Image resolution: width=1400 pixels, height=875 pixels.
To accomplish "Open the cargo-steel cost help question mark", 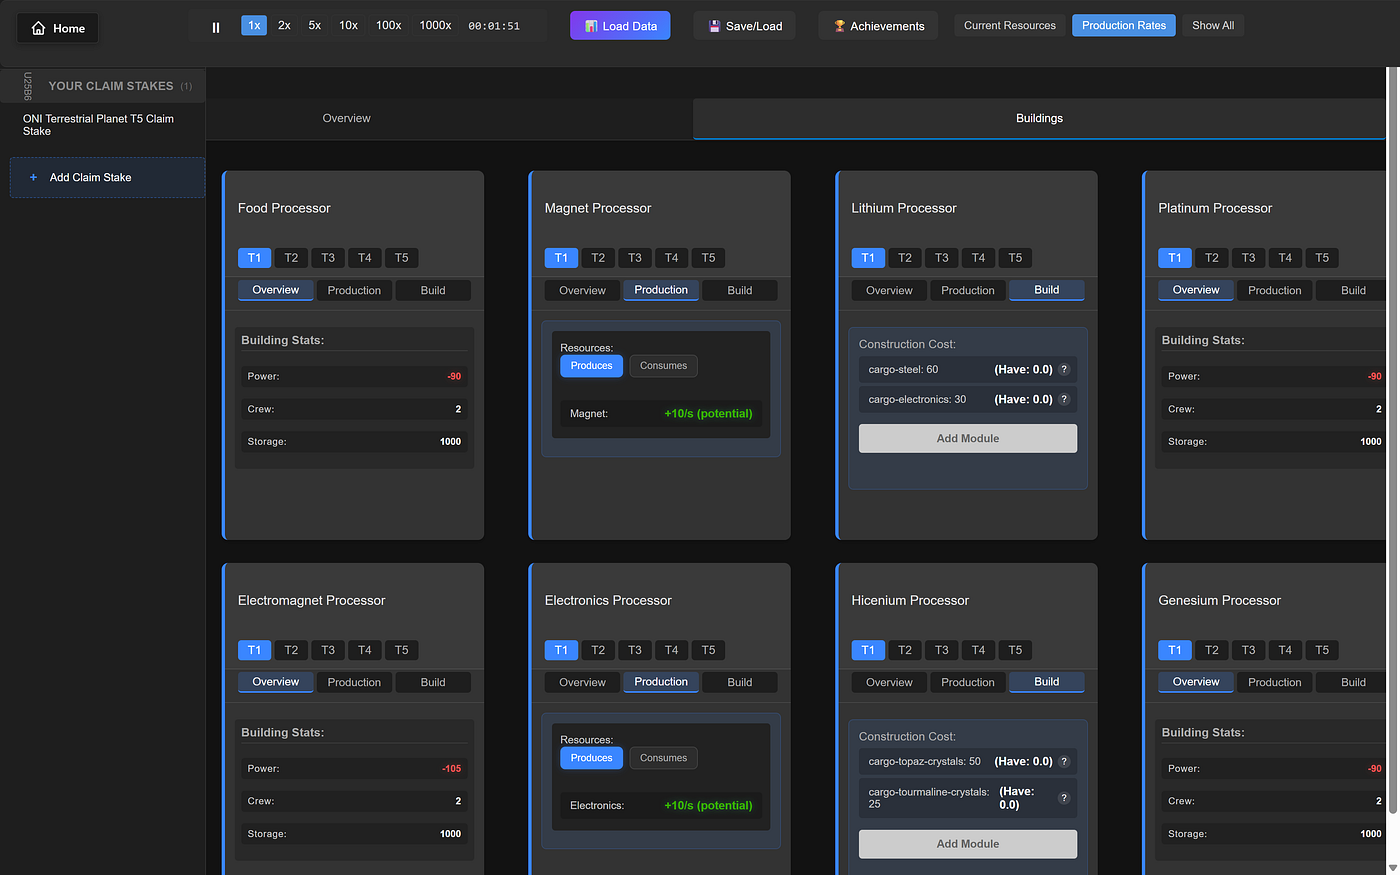I will pos(1064,369).
